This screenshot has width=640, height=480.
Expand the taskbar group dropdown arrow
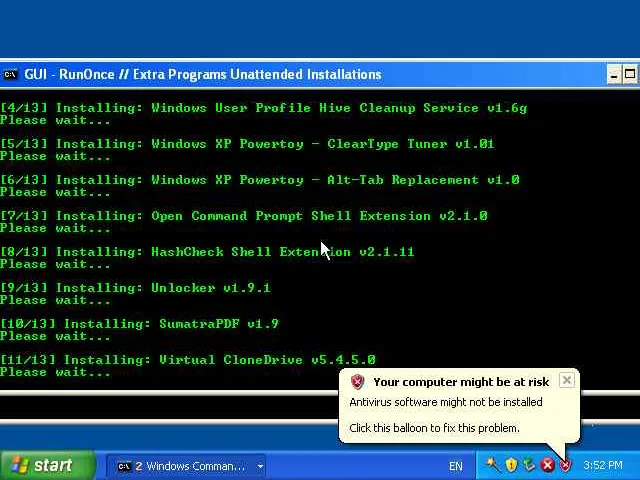pos(260,466)
